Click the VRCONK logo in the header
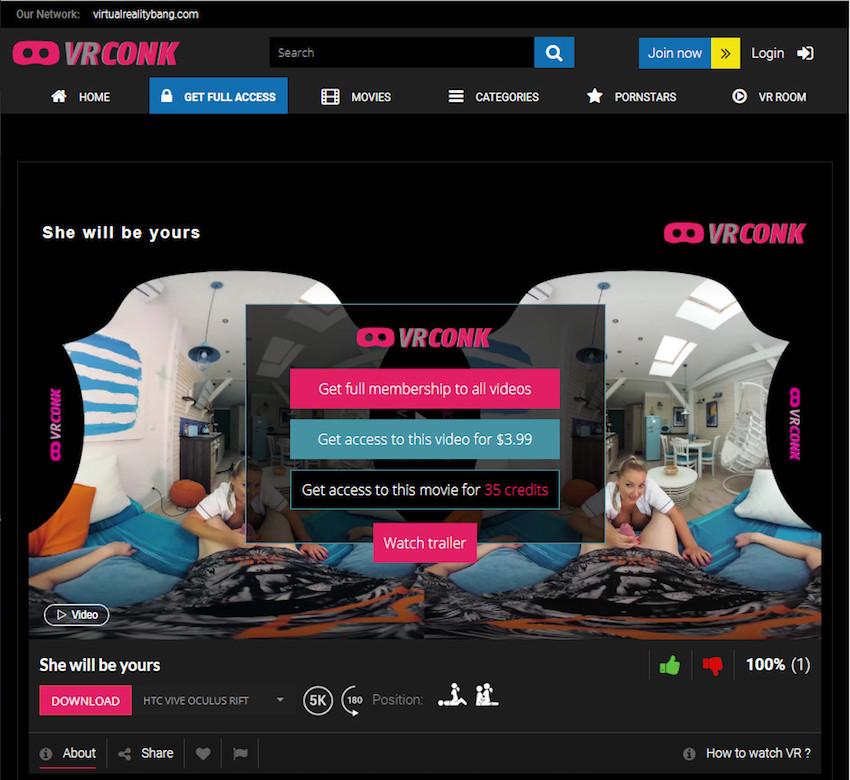 coord(96,53)
